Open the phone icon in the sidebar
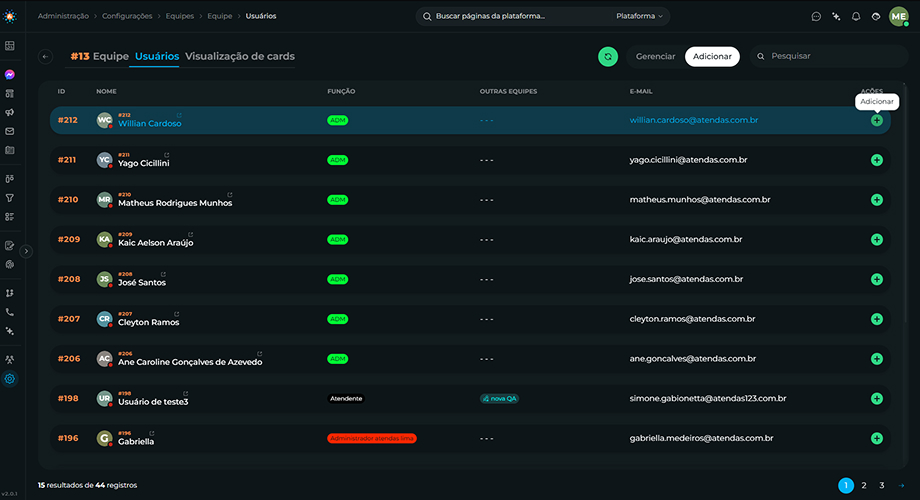The width and height of the screenshot is (920, 500). click(x=10, y=312)
